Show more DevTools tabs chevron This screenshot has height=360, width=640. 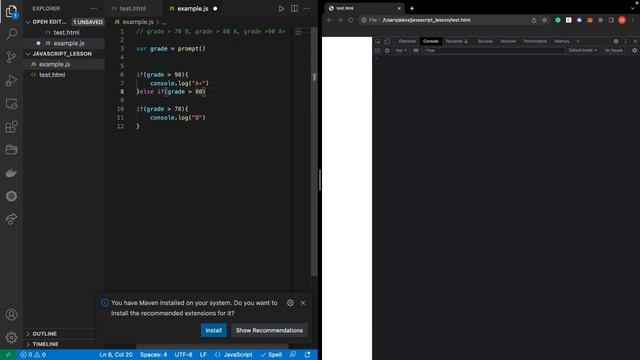click(578, 41)
